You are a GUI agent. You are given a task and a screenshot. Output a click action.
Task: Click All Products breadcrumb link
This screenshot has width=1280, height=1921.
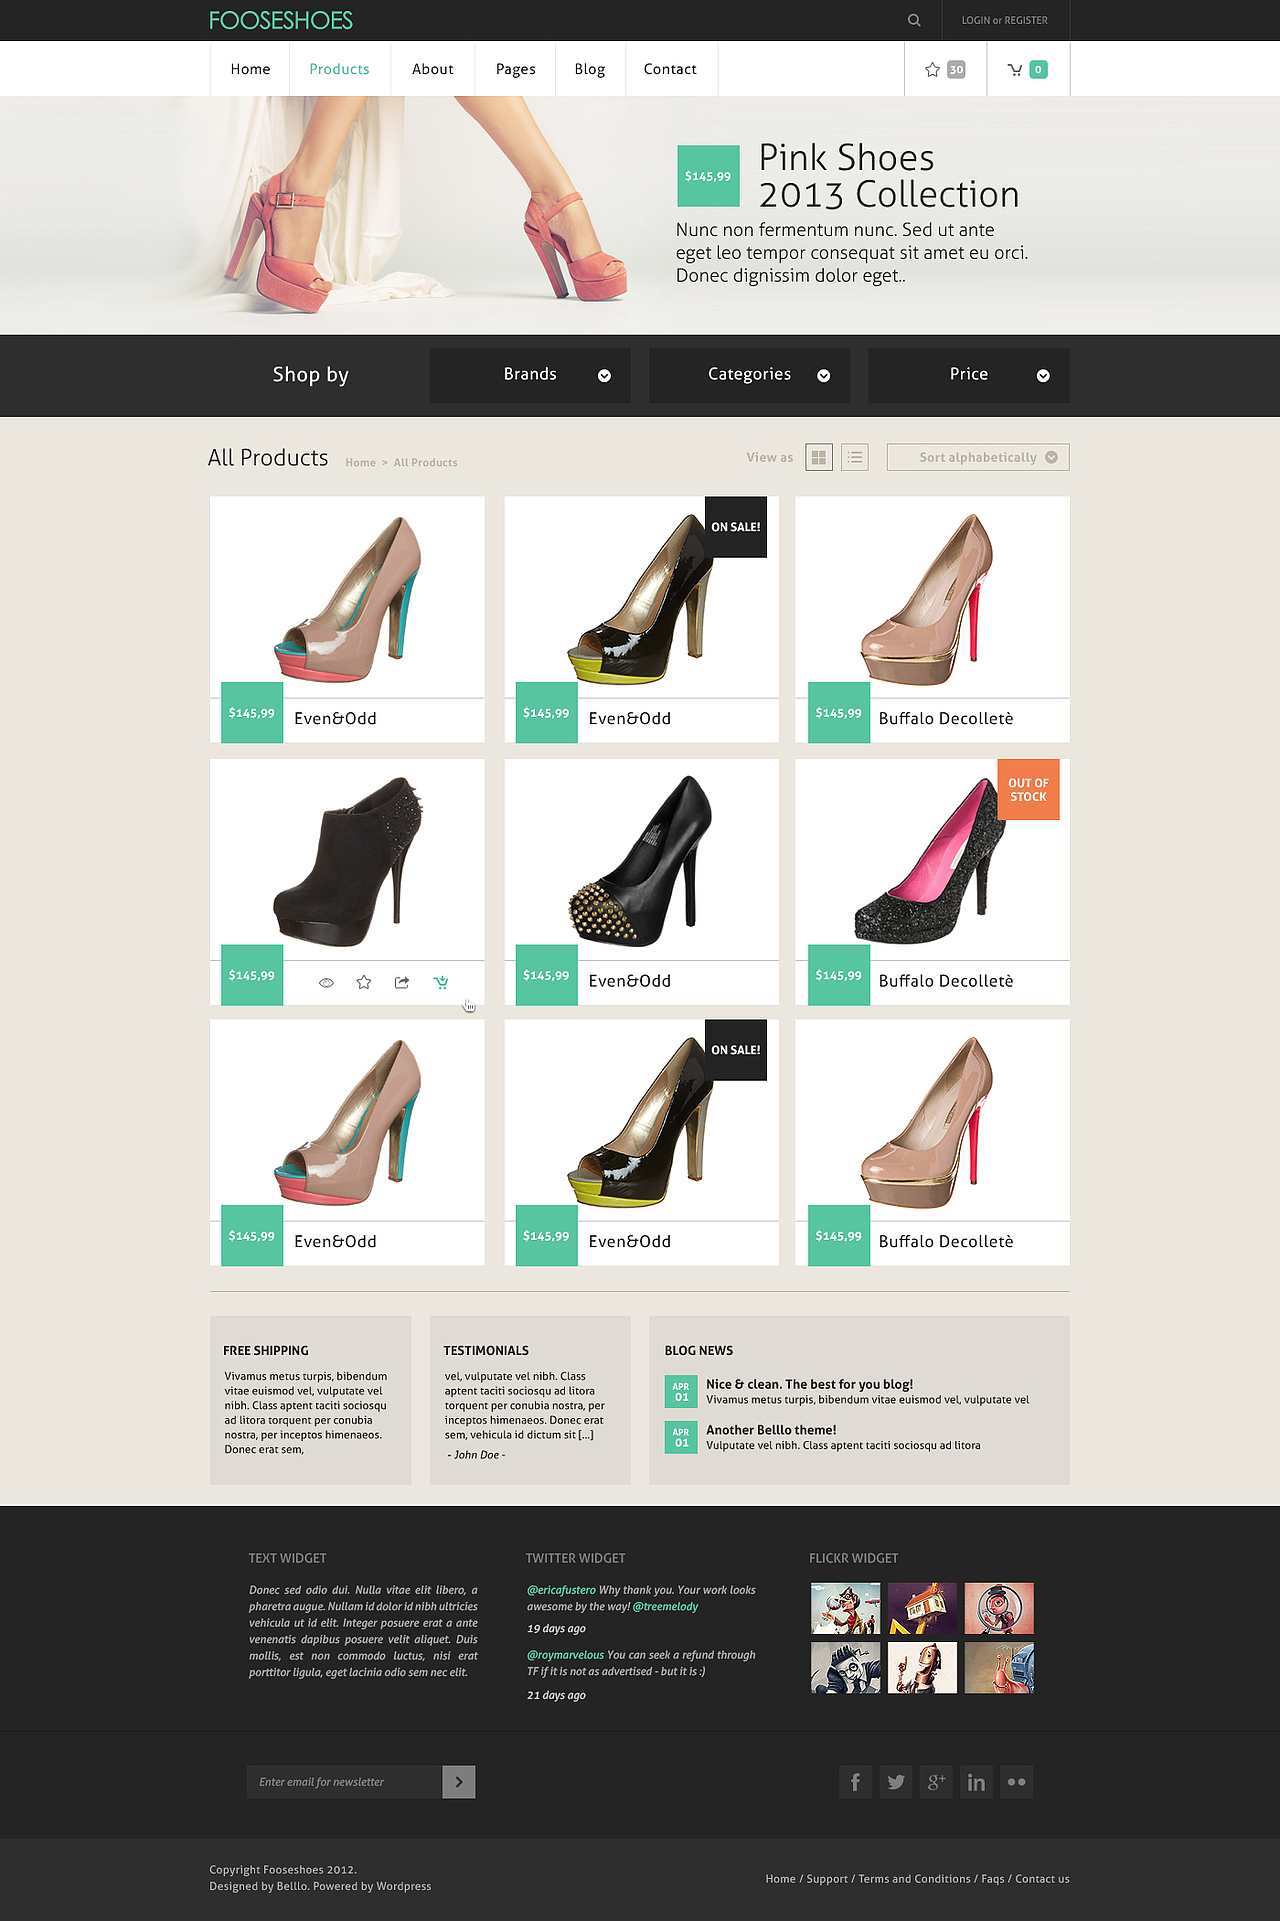coord(426,463)
